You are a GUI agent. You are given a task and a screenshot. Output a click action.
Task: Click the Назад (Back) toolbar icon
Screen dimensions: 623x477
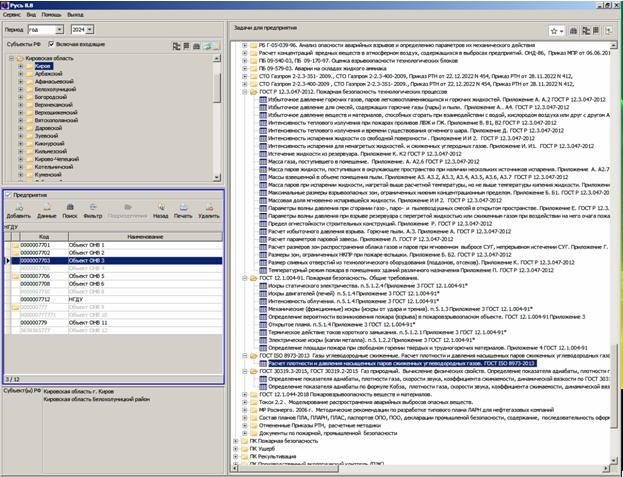click(x=160, y=208)
